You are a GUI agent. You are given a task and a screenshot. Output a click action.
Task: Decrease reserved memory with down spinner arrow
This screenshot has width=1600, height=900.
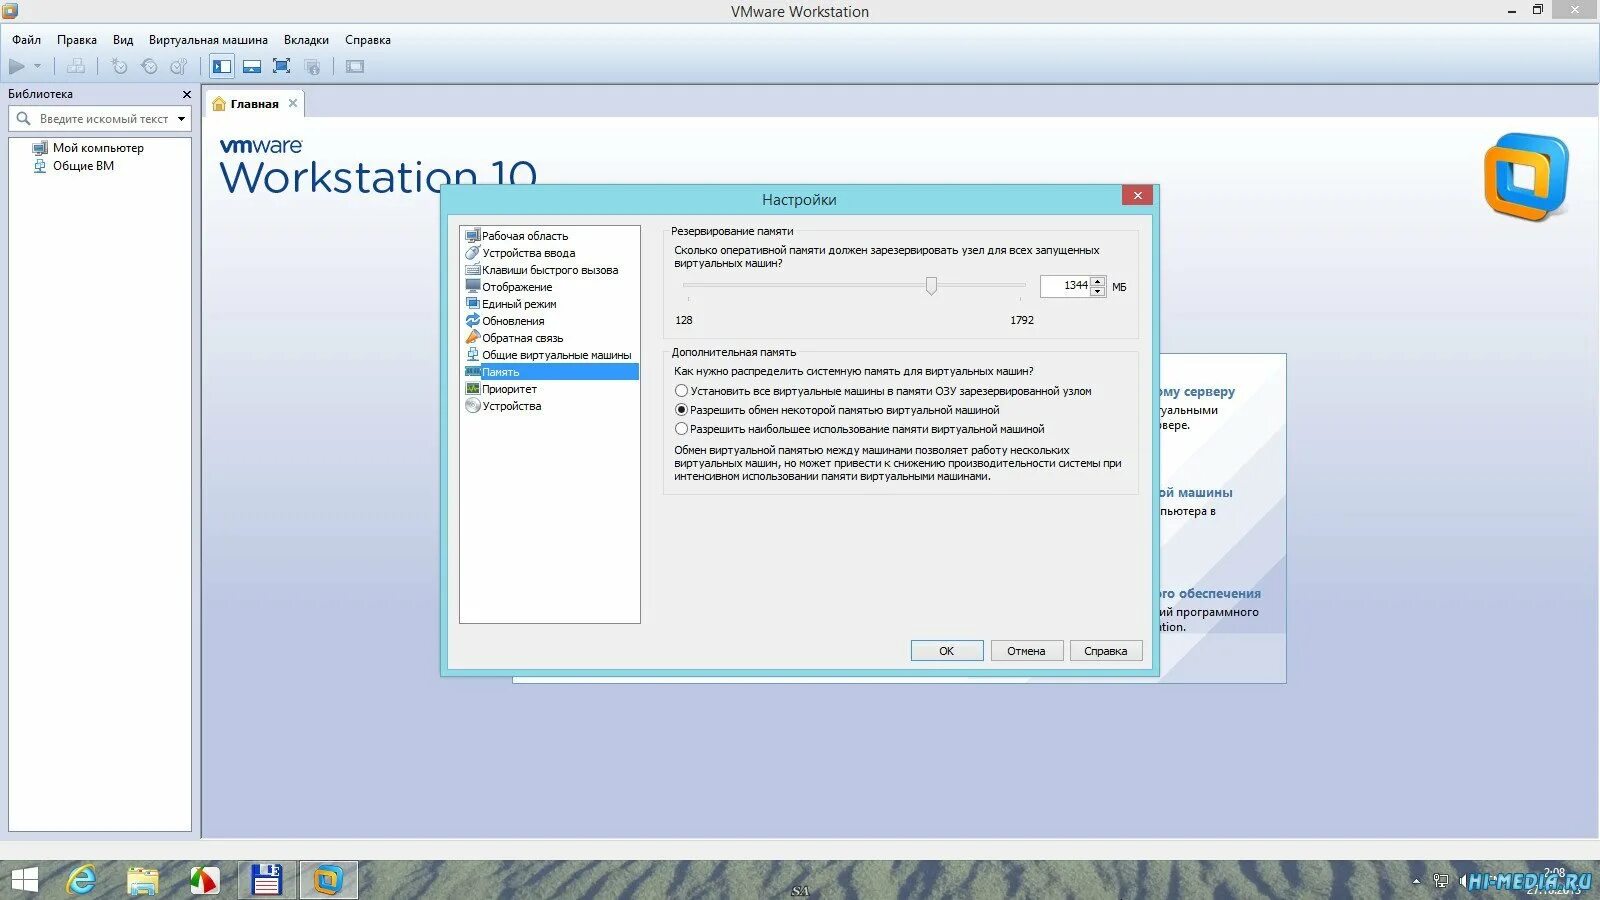(1098, 292)
